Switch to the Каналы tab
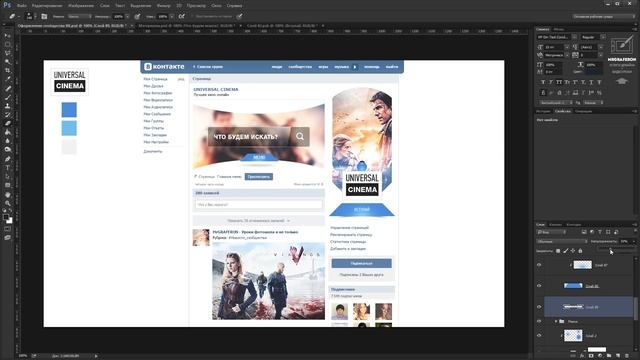 pos(555,224)
